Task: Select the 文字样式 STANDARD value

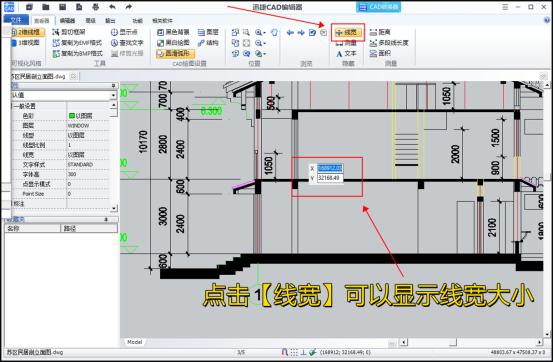Action: 88,165
